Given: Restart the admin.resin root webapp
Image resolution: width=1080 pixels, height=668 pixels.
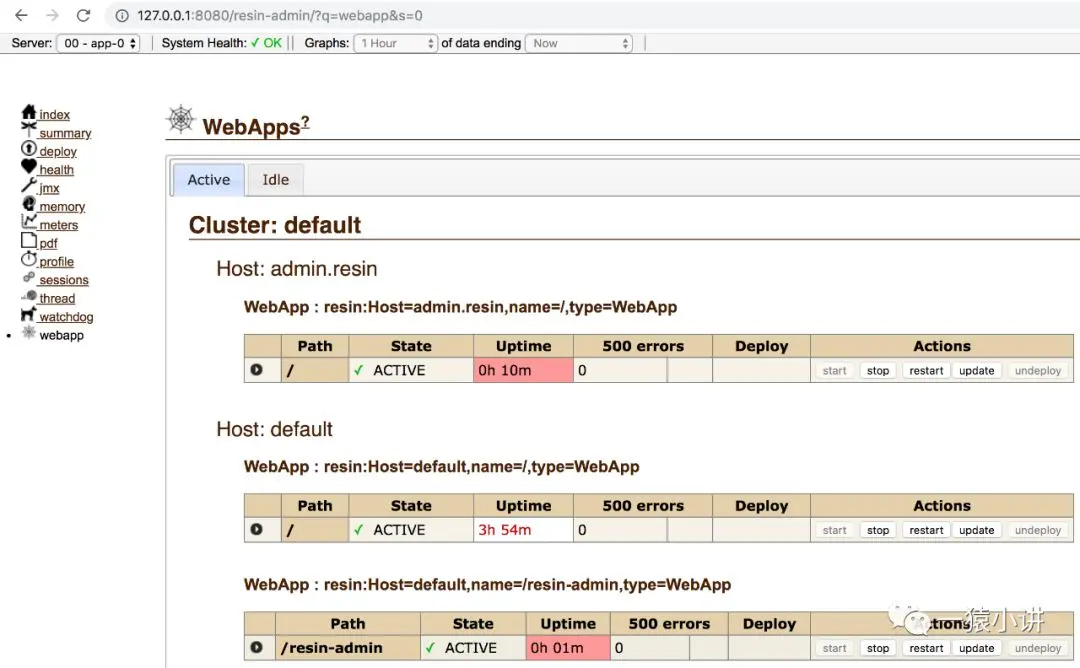Looking at the screenshot, I should 926,370.
